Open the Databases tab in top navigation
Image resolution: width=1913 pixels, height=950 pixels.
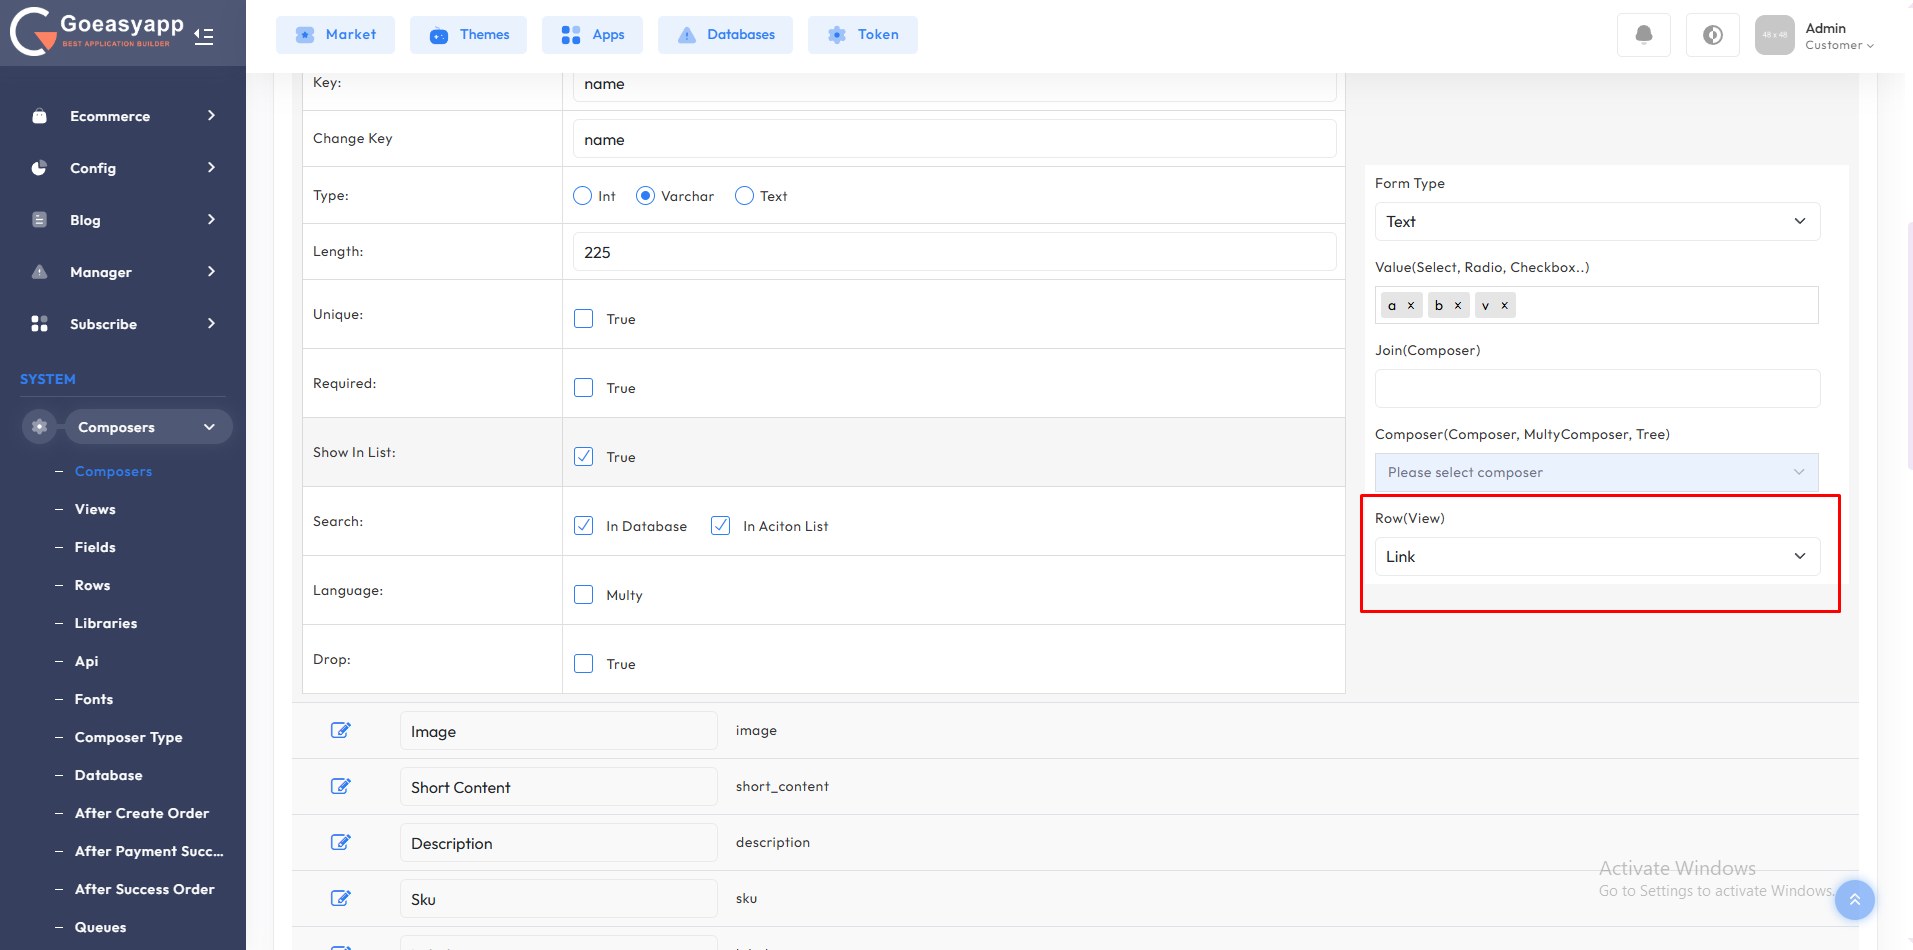pyautogui.click(x=725, y=35)
